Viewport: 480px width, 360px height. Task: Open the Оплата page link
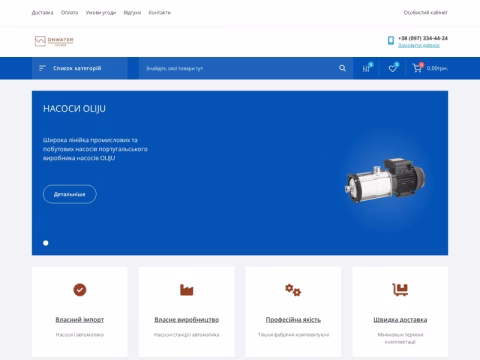pyautogui.click(x=69, y=13)
